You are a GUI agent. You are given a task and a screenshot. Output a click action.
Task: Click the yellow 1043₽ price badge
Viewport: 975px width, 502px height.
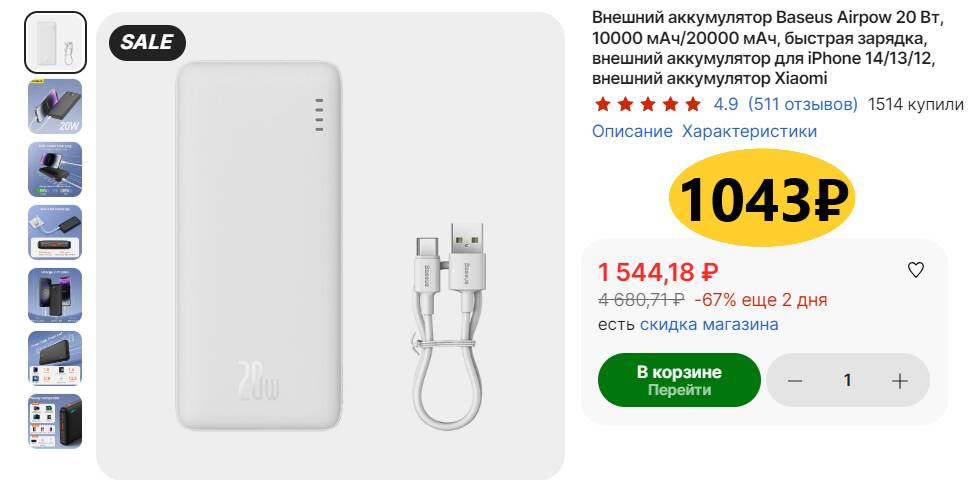click(x=762, y=198)
